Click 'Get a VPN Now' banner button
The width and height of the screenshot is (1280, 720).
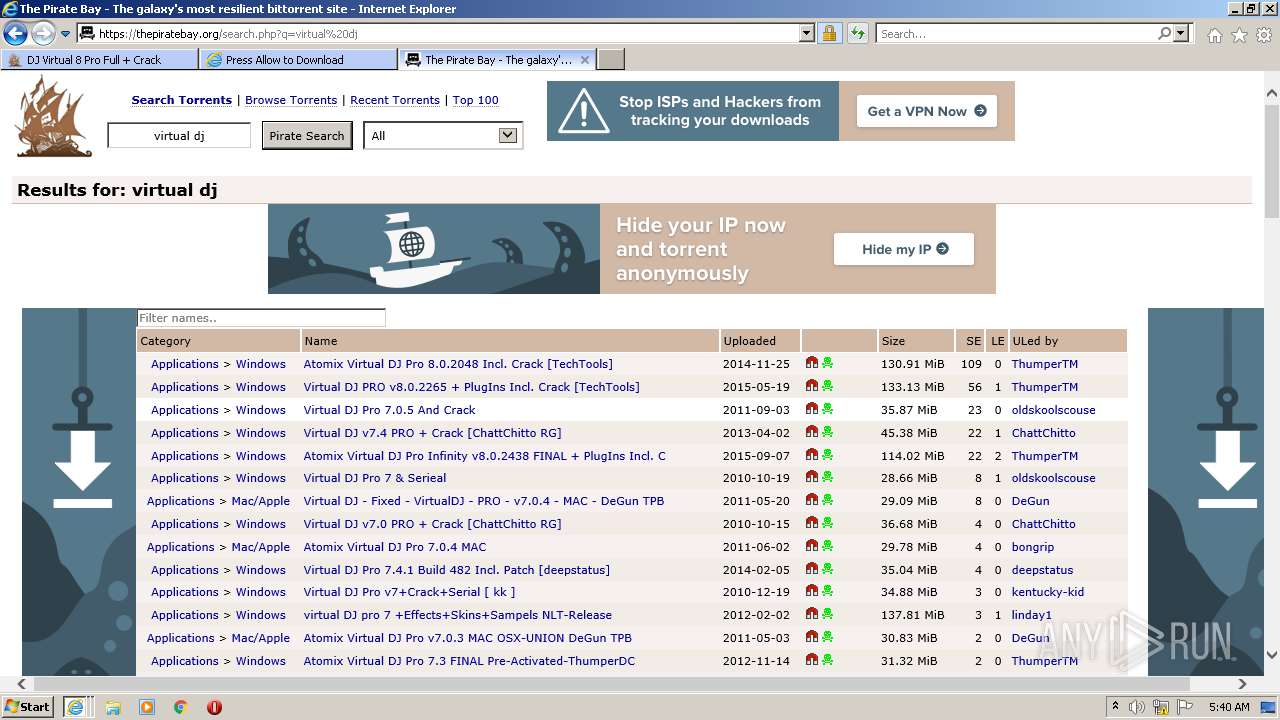927,111
